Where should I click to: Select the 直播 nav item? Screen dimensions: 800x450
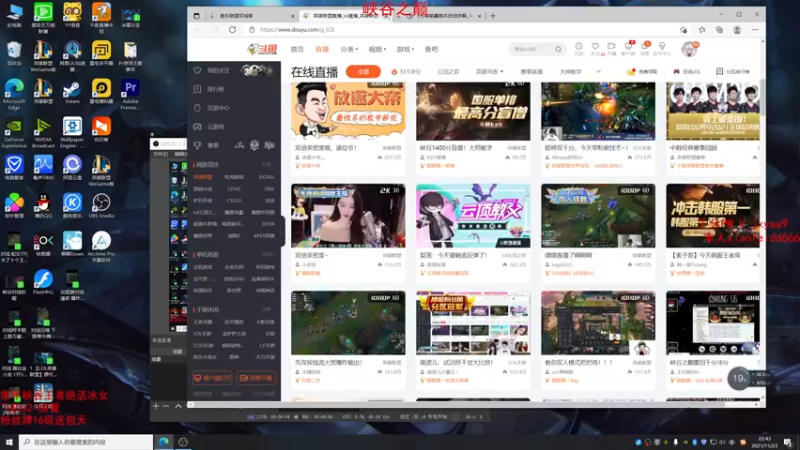322,49
